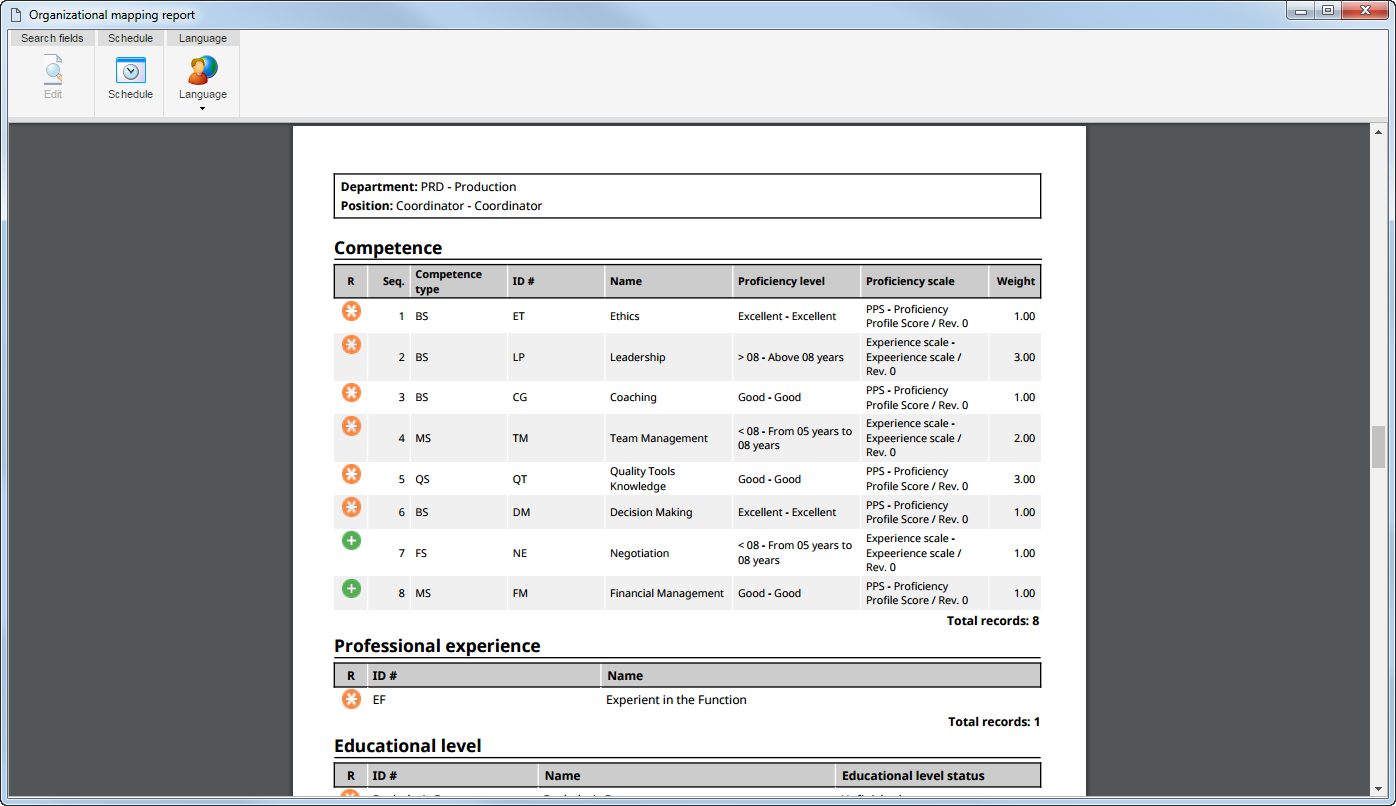Image resolution: width=1396 pixels, height=806 pixels.
Task: Click the orange icon for Quality Tools Knowledge
Action: [x=351, y=474]
